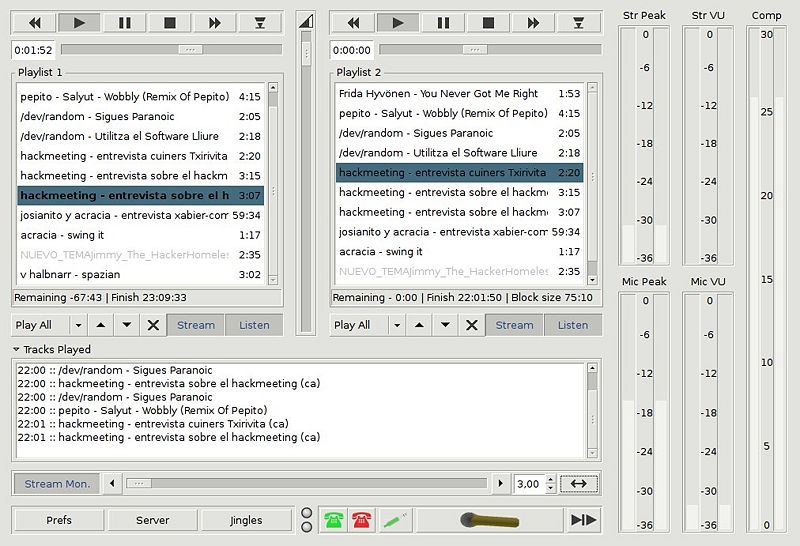800x546 pixels.
Task: Increase the 3,00 crossfade time value
Action: click(x=550, y=479)
